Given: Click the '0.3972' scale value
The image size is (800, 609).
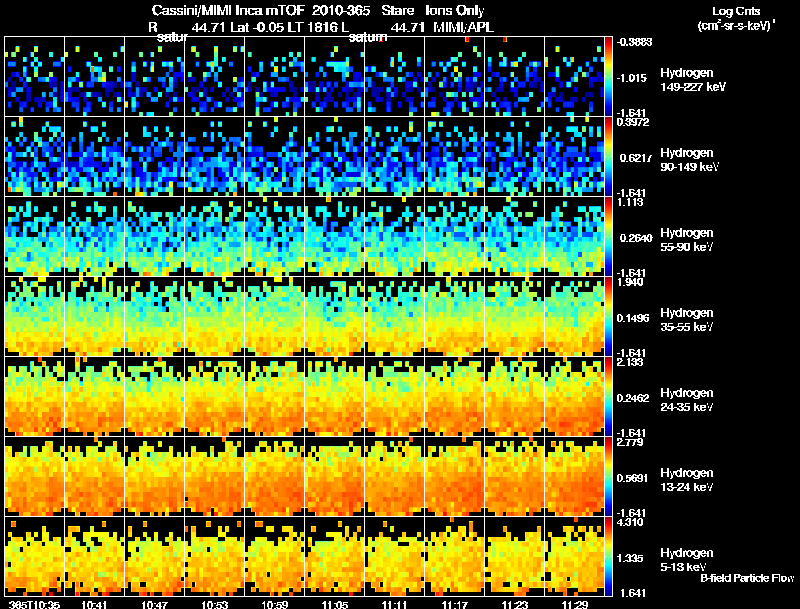Looking at the screenshot, I should (633, 122).
